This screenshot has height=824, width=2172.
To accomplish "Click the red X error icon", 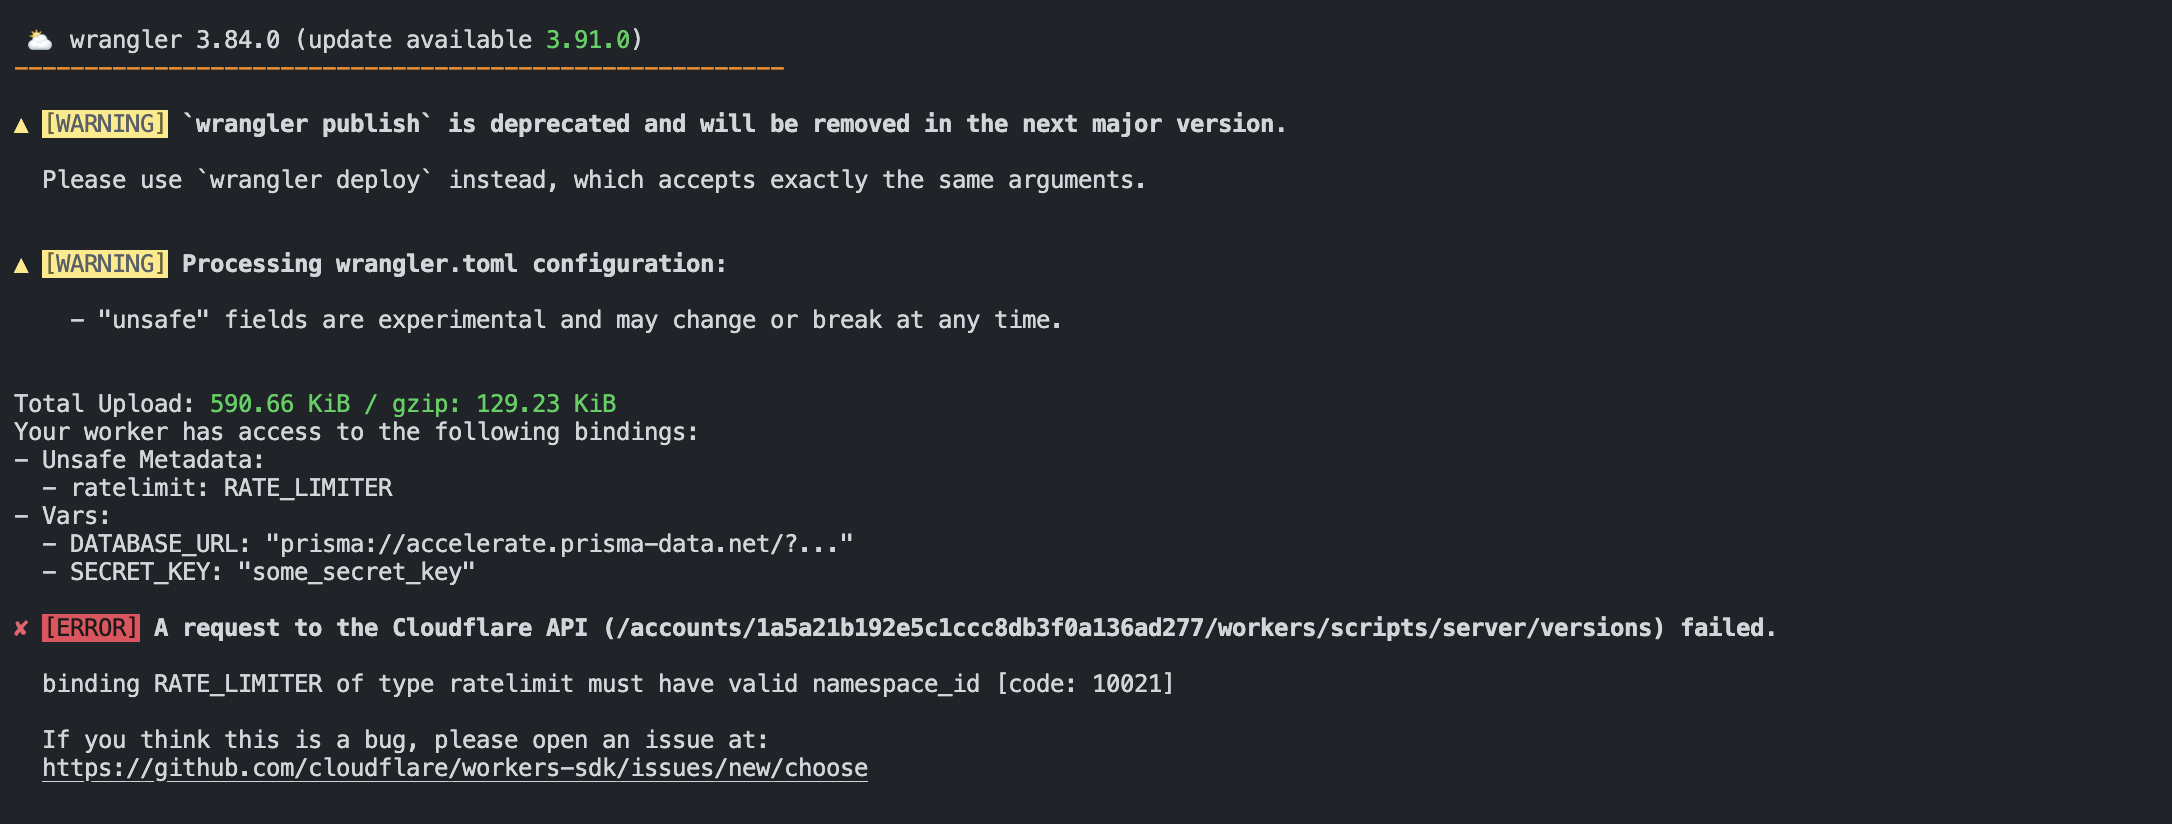I will click(x=21, y=628).
